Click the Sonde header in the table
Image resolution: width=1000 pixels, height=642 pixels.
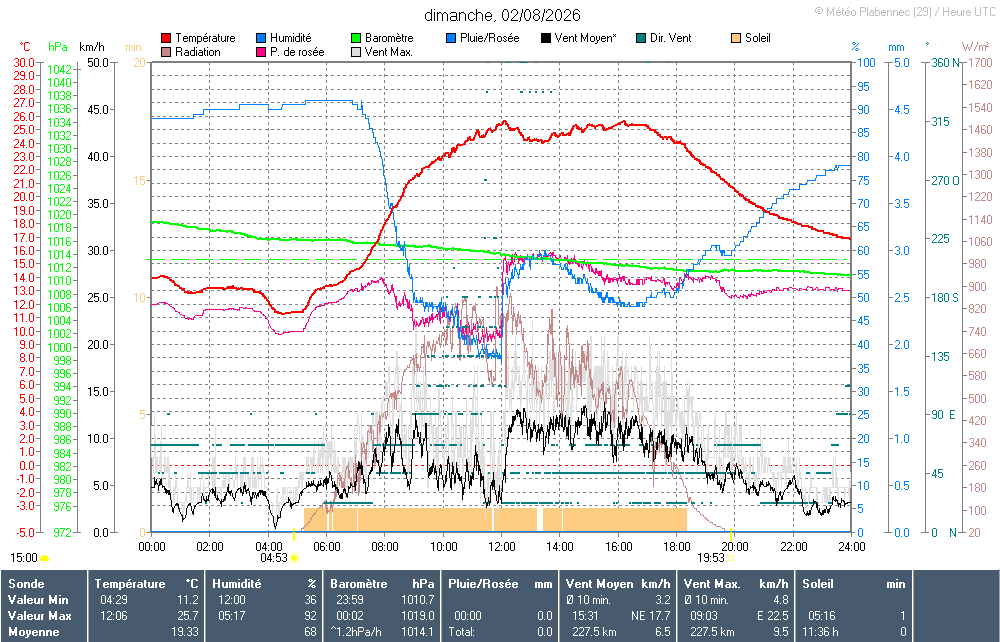pos(26,584)
